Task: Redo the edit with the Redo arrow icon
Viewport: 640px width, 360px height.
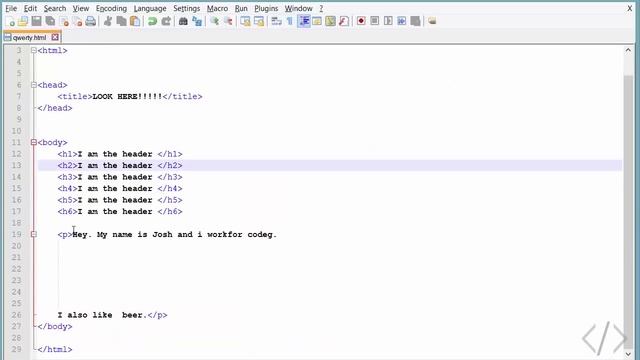Action: coord(166,21)
